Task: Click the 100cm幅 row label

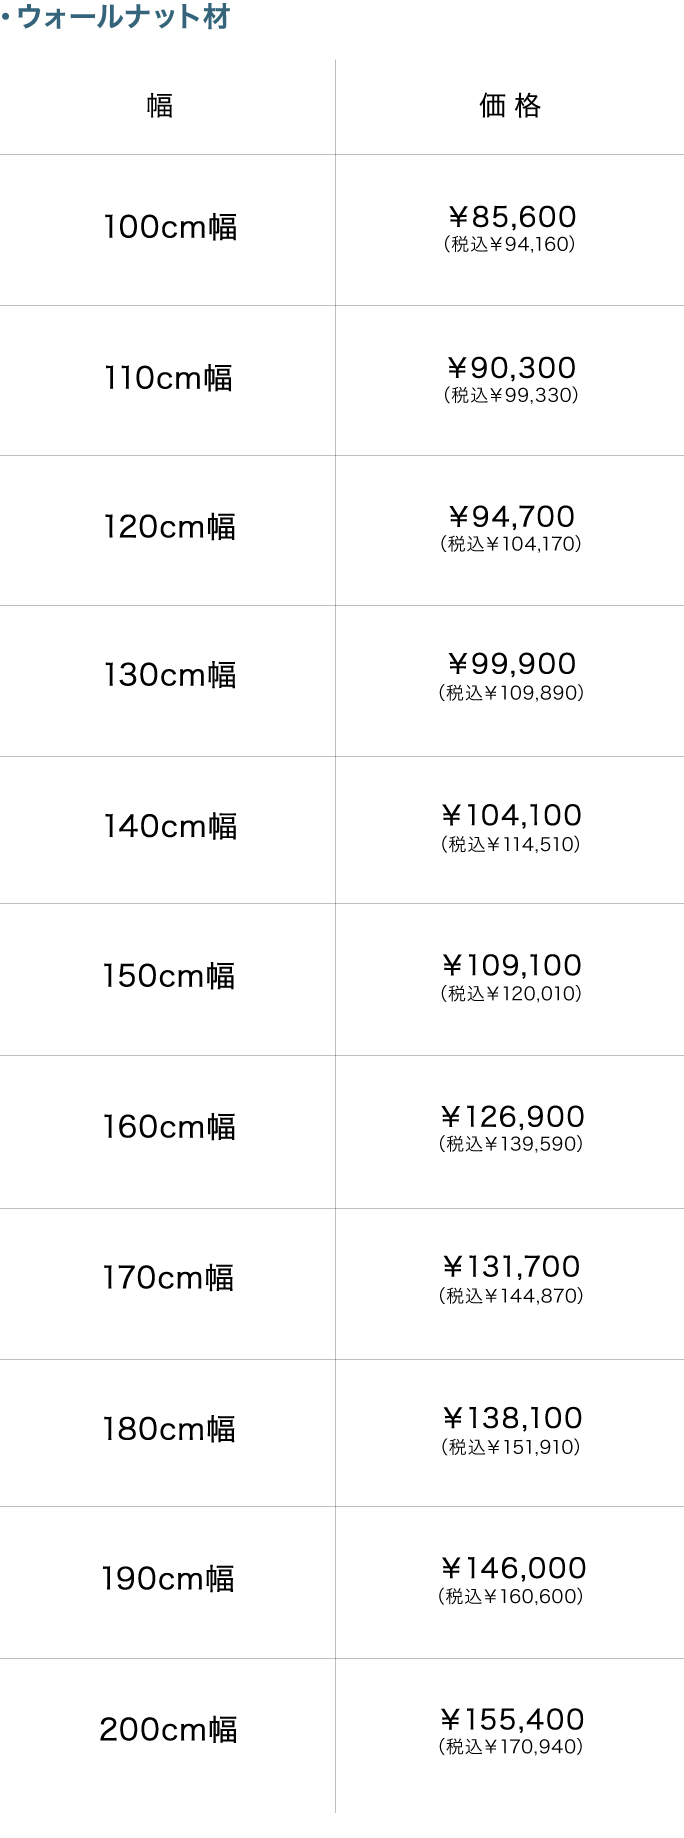Action: [x=170, y=227]
